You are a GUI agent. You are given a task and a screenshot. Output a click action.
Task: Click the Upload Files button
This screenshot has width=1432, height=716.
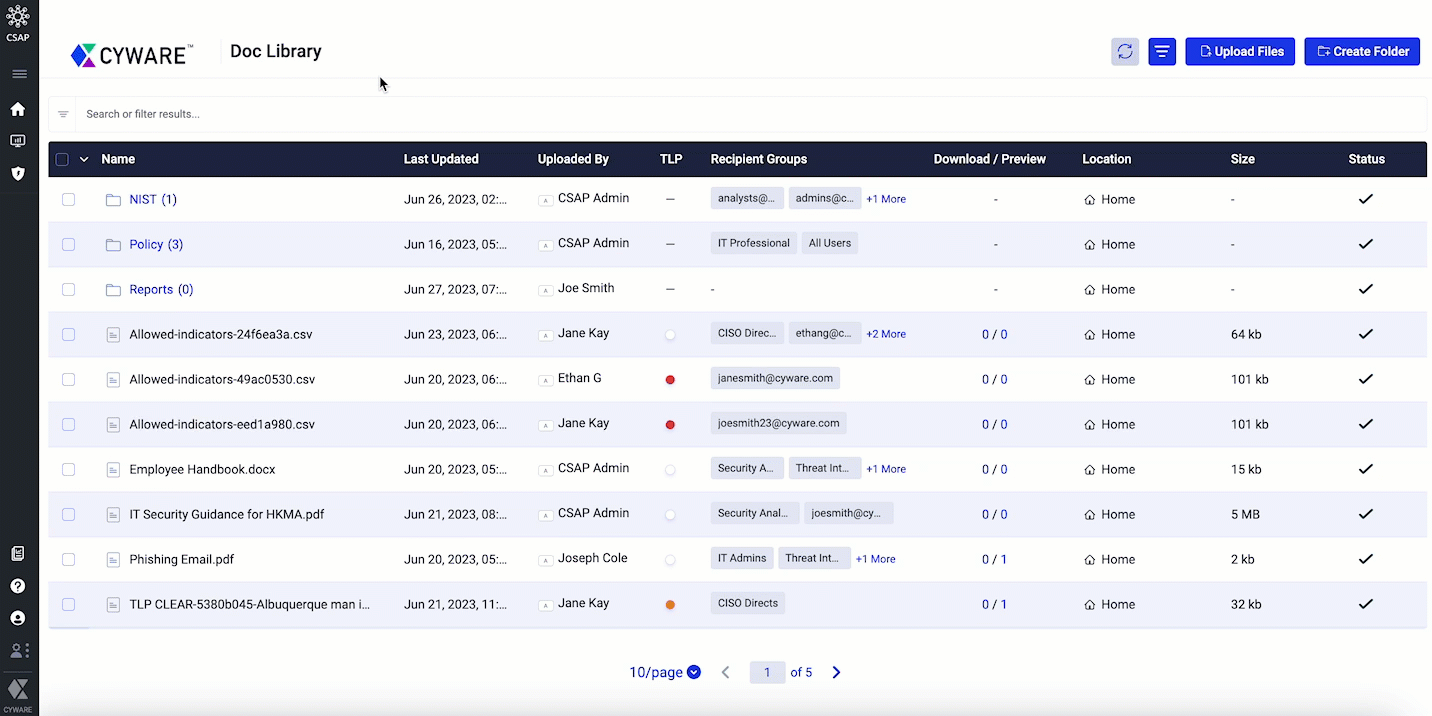click(1240, 52)
